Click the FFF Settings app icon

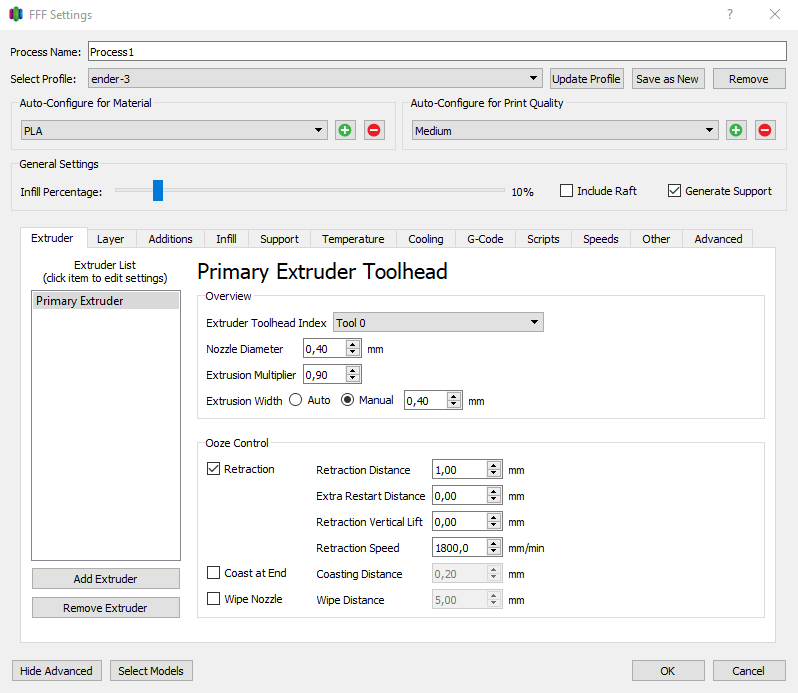point(16,14)
